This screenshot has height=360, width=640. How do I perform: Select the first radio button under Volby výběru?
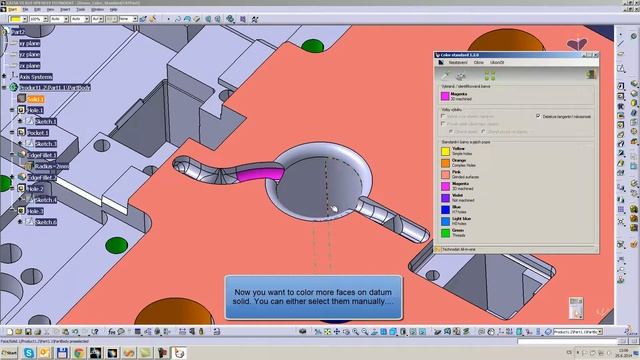[x=451, y=131]
